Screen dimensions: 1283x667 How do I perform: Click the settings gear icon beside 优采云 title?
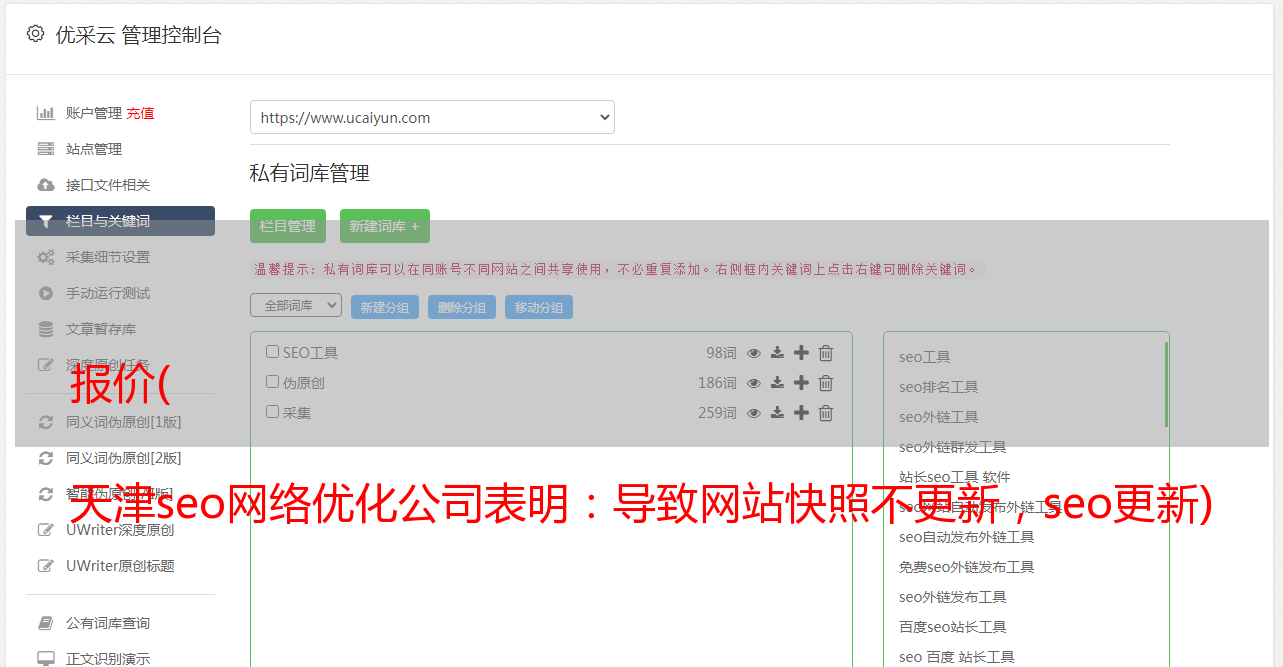[36, 34]
